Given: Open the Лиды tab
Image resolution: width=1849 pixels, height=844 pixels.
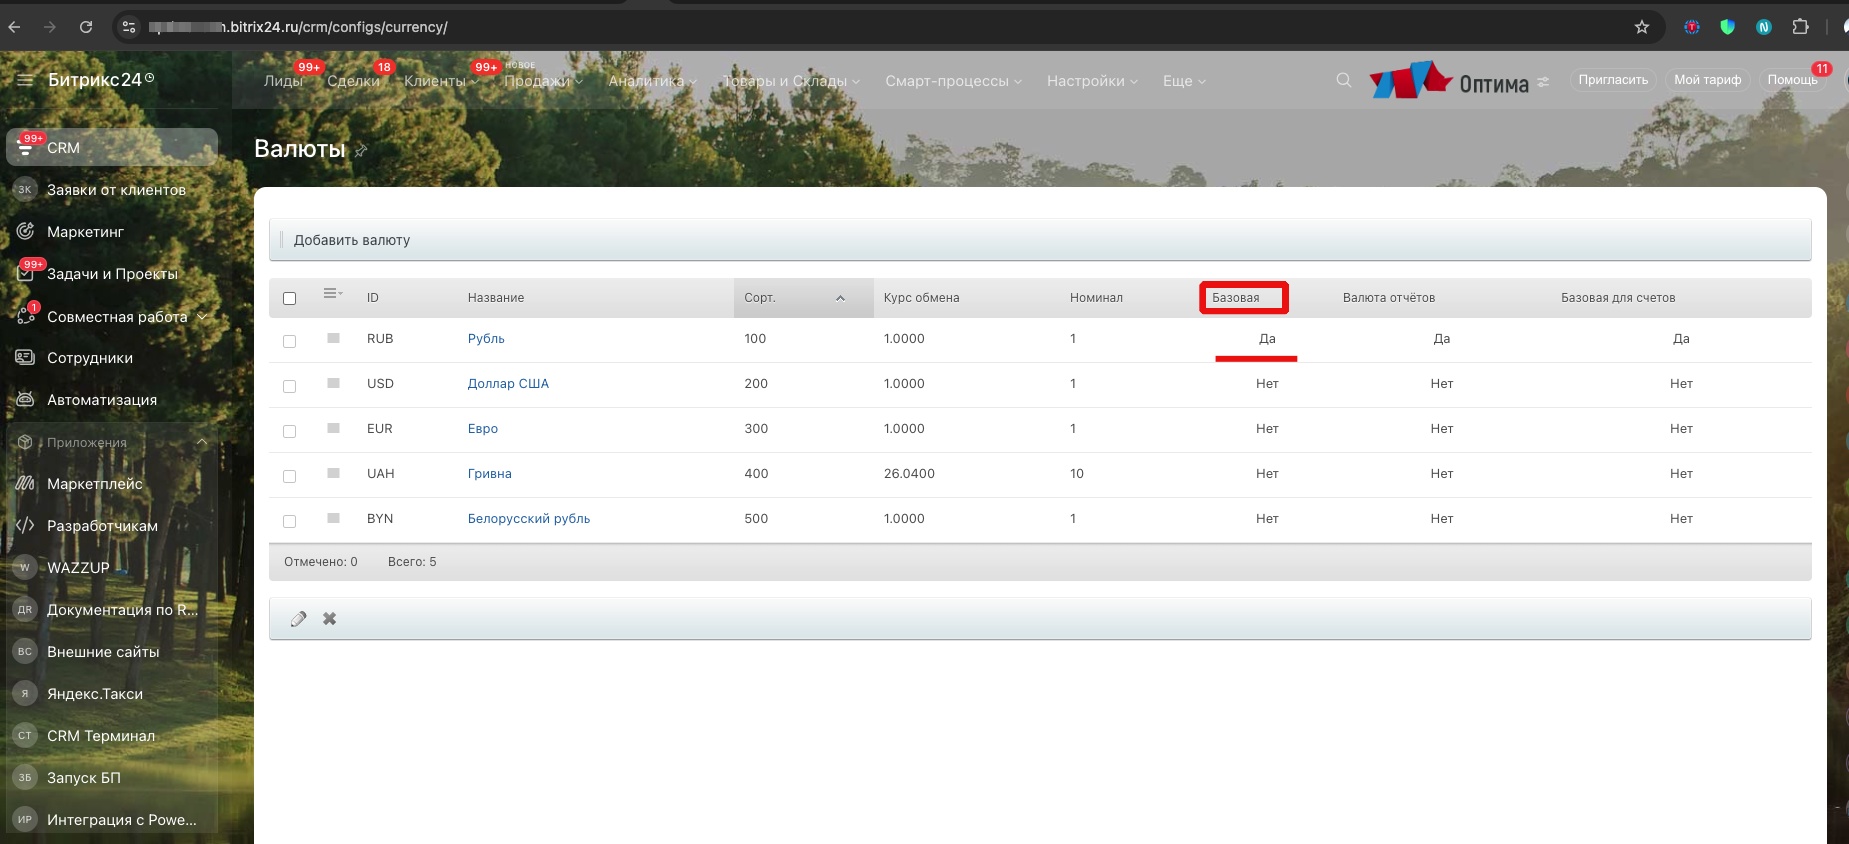Looking at the screenshot, I should click(x=283, y=81).
